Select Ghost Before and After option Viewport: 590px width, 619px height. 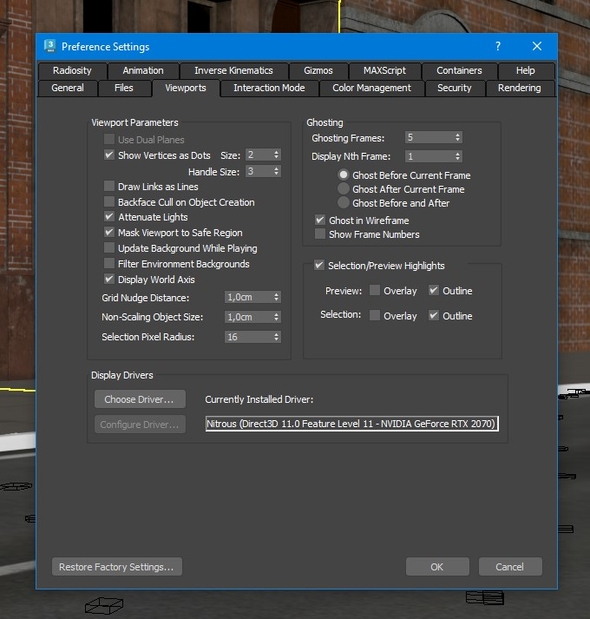pyautogui.click(x=343, y=203)
